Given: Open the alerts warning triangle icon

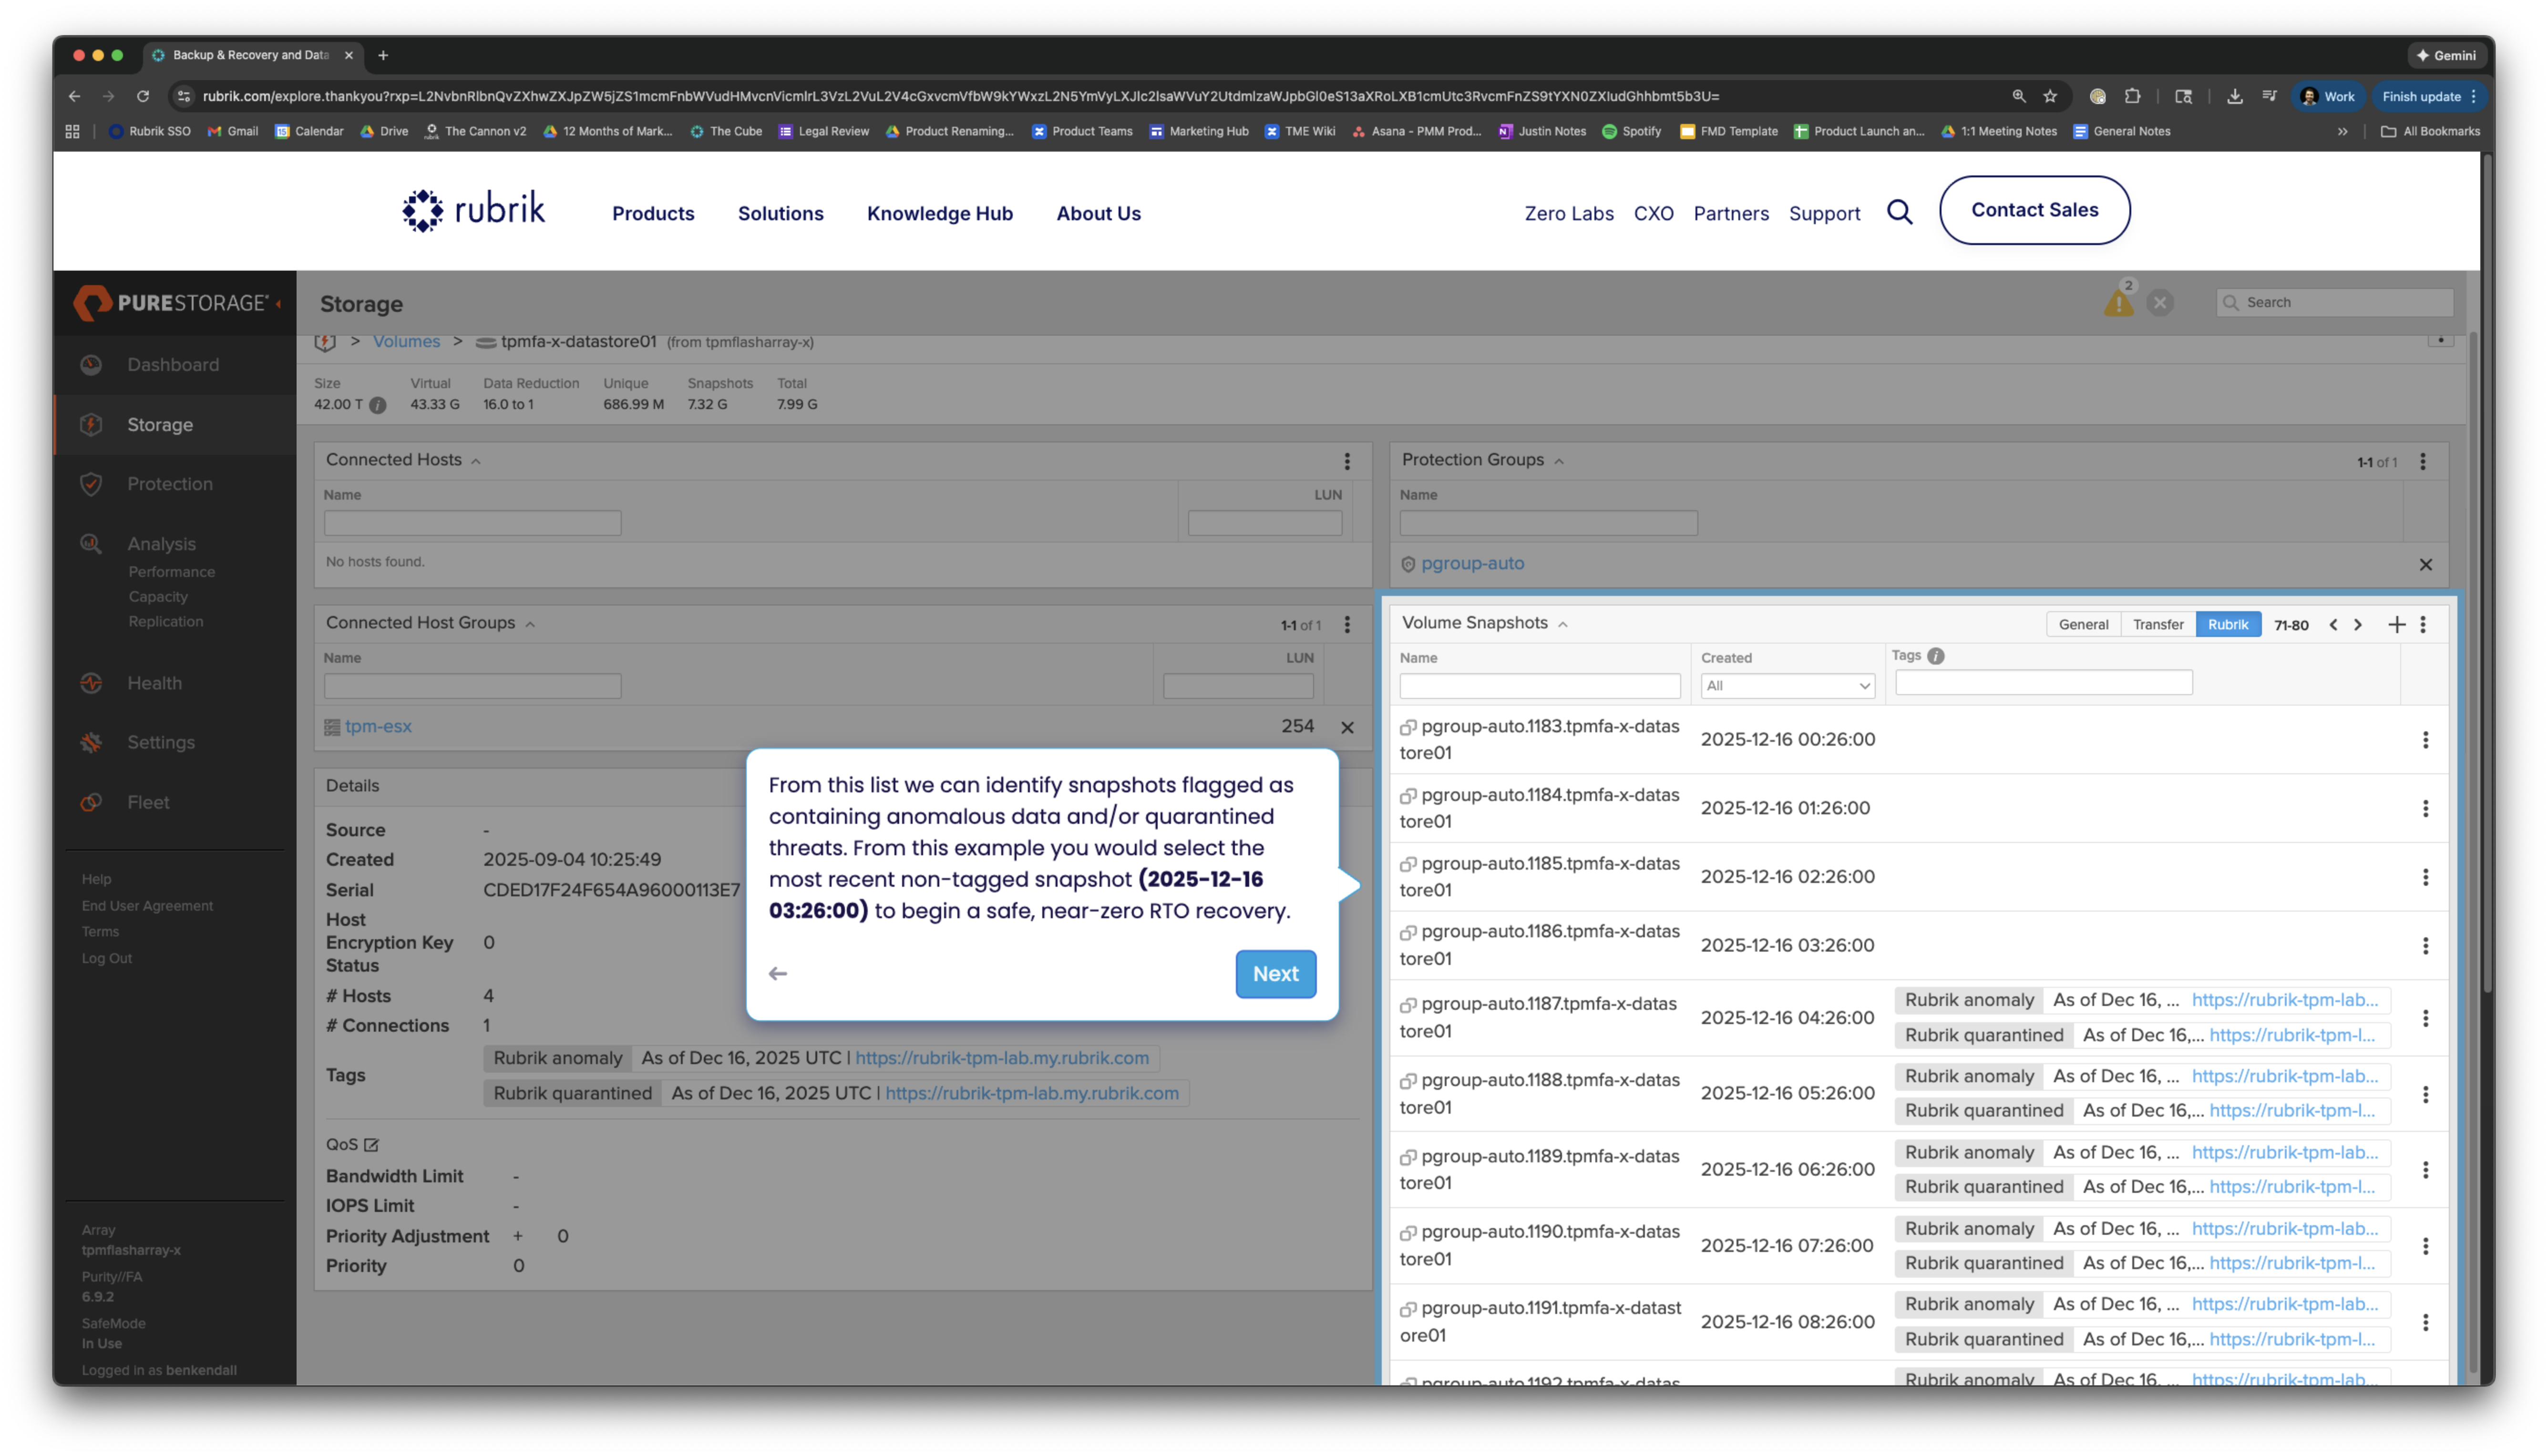Looking at the screenshot, I should click(2118, 303).
